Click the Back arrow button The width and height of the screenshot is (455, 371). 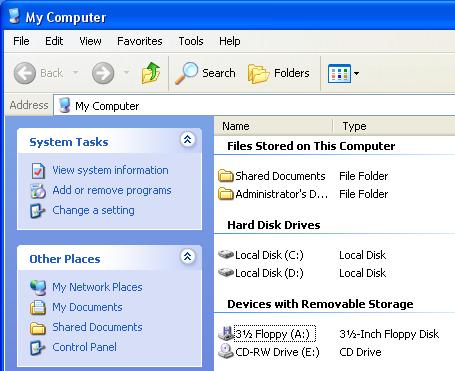click(25, 73)
